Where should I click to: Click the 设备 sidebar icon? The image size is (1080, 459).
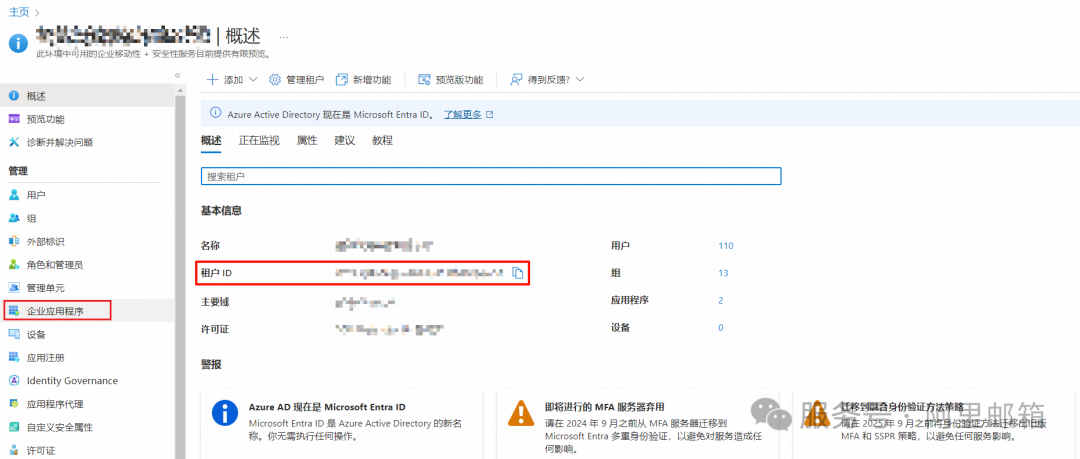(x=14, y=334)
